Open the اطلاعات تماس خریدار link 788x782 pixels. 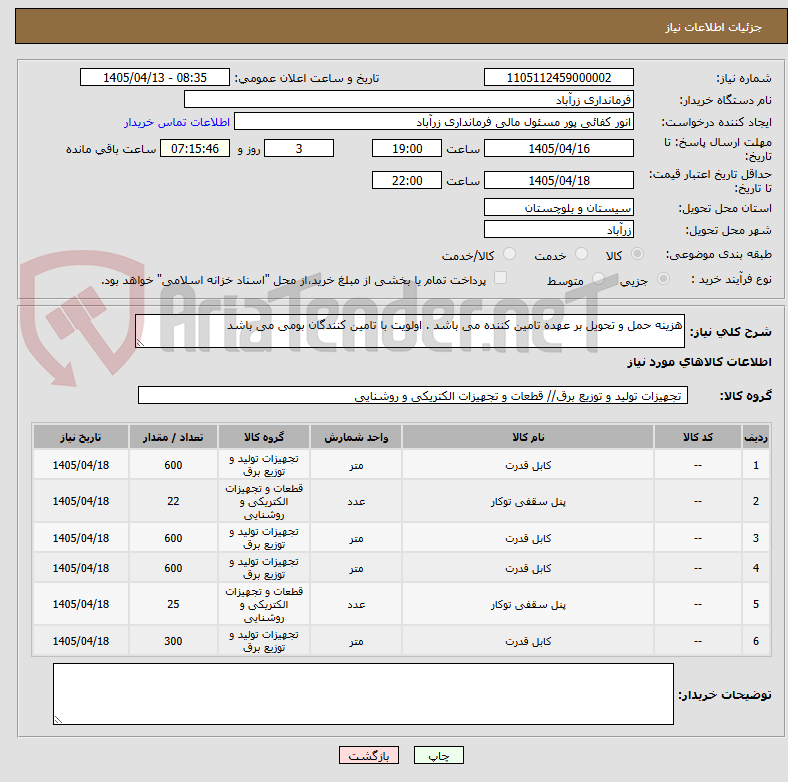(177, 122)
